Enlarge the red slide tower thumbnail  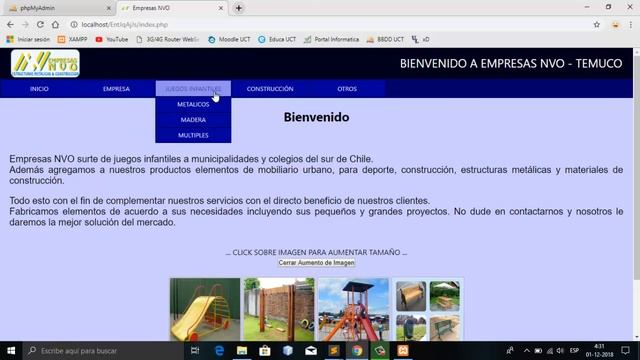tap(353, 309)
